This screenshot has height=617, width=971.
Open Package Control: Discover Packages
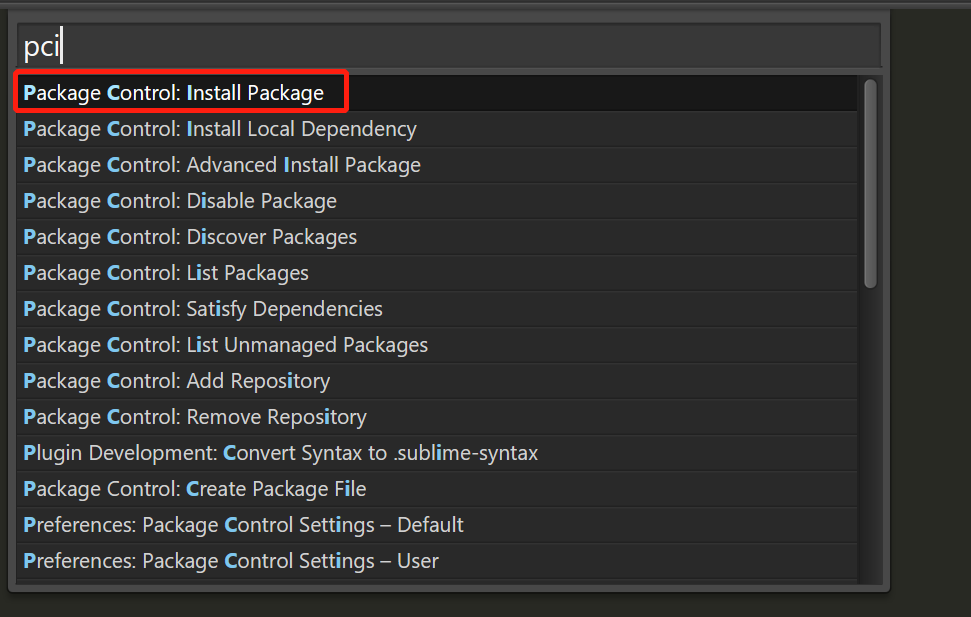437,237
